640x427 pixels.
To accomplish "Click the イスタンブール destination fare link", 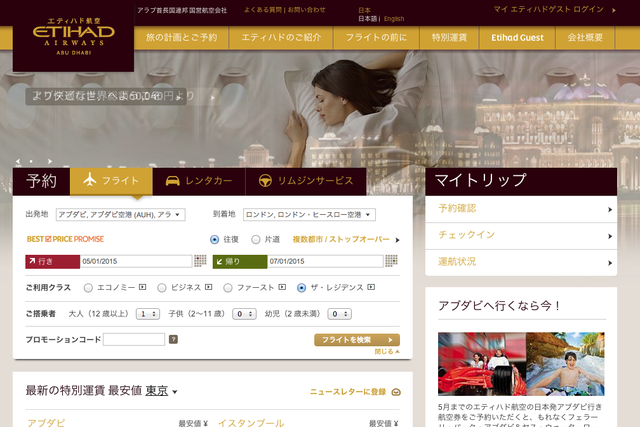I will [251, 423].
